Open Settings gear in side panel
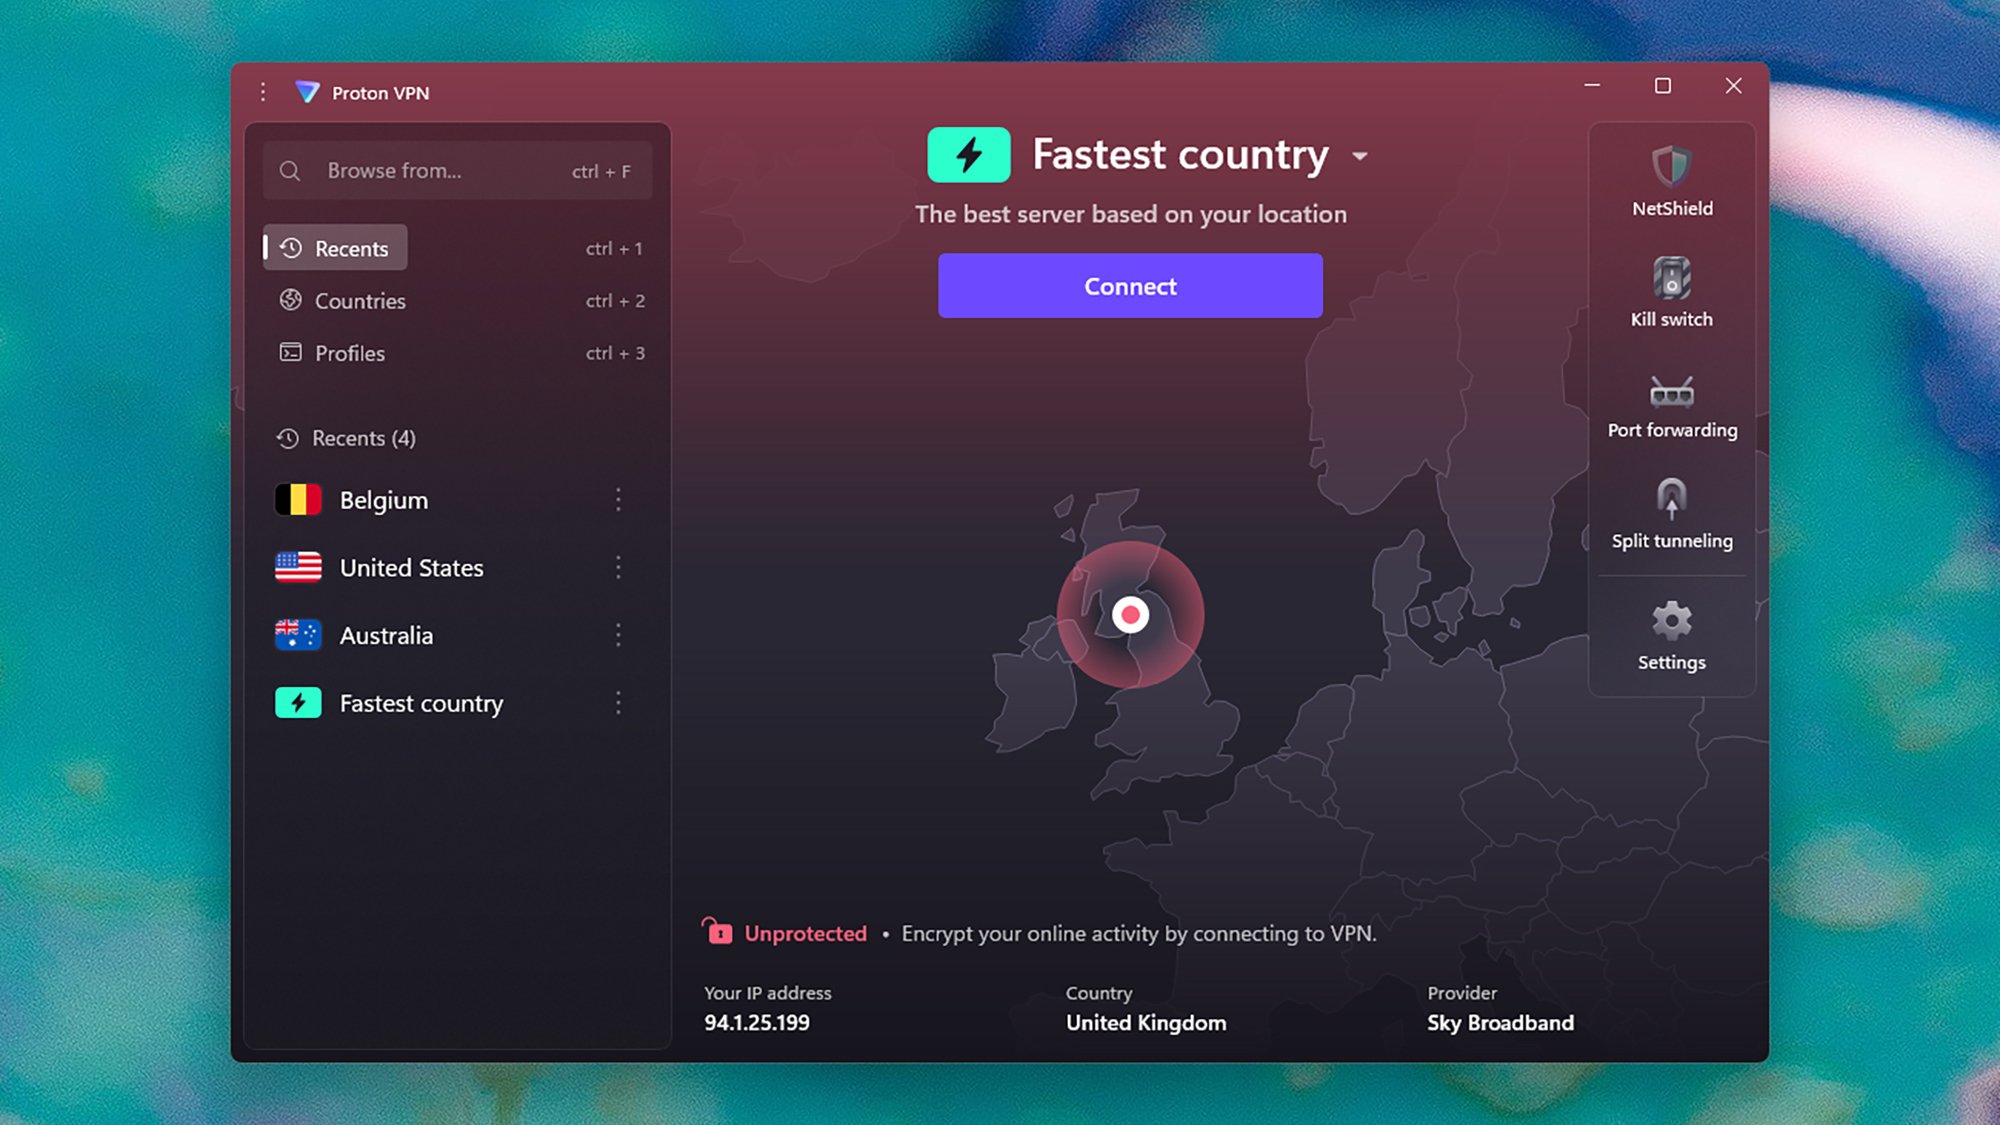The height and width of the screenshot is (1125, 2000). click(x=1671, y=621)
